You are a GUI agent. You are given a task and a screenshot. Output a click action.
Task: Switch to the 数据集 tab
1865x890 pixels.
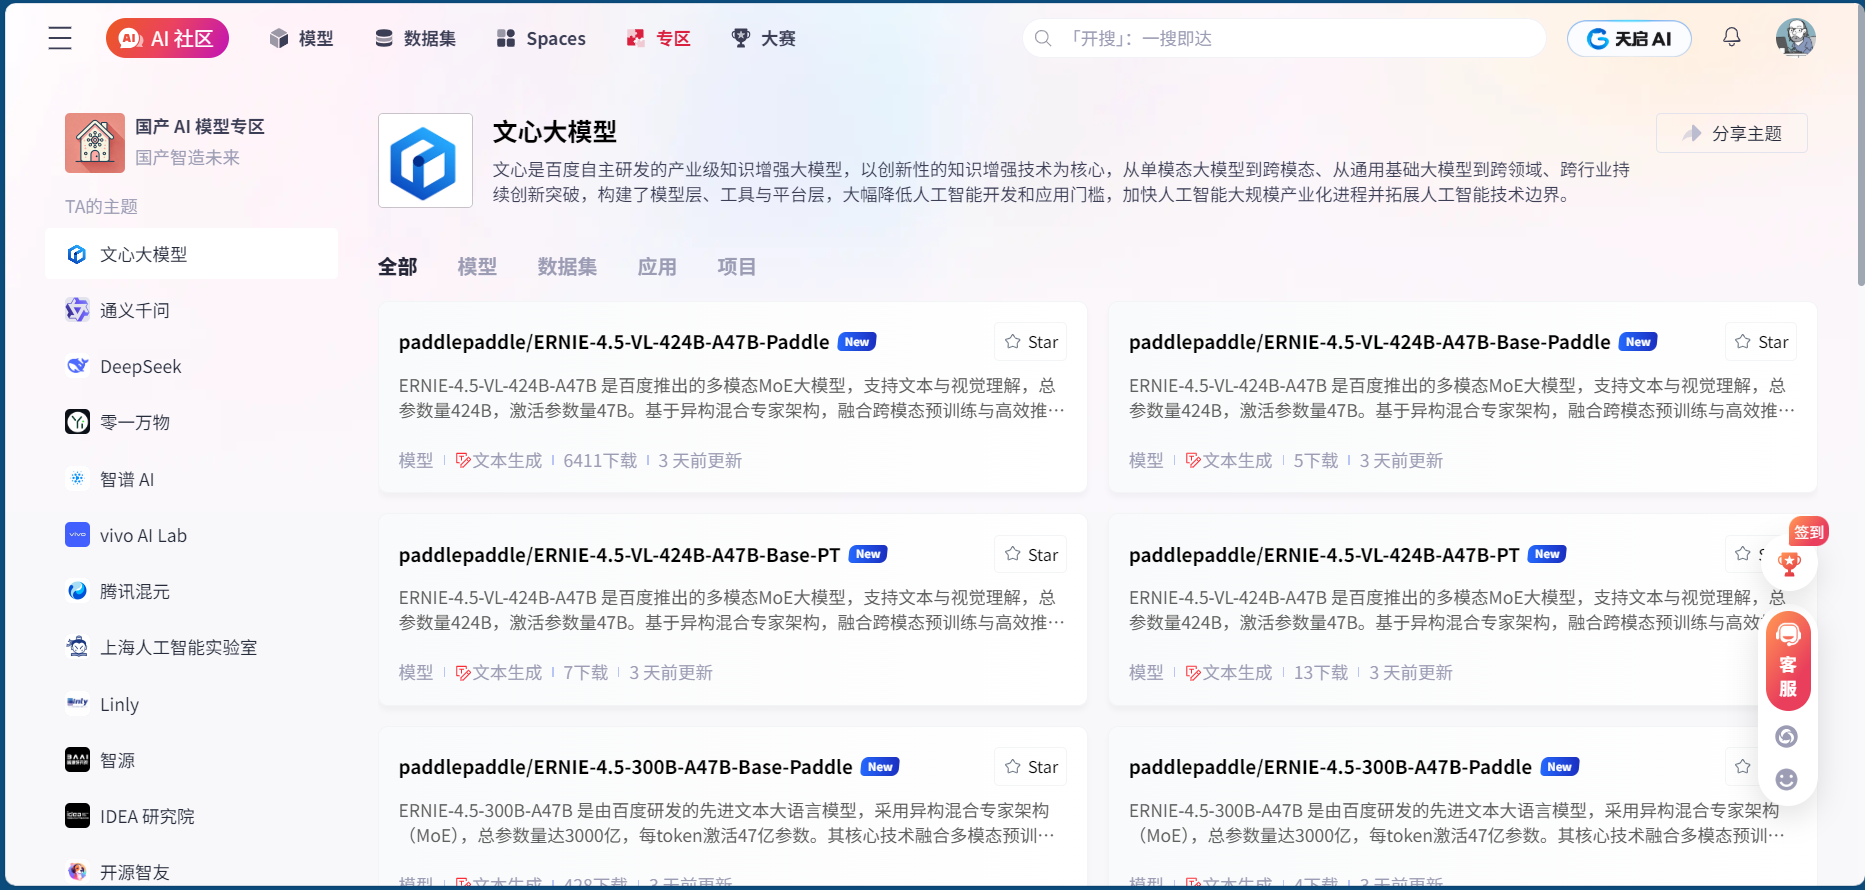tap(567, 267)
